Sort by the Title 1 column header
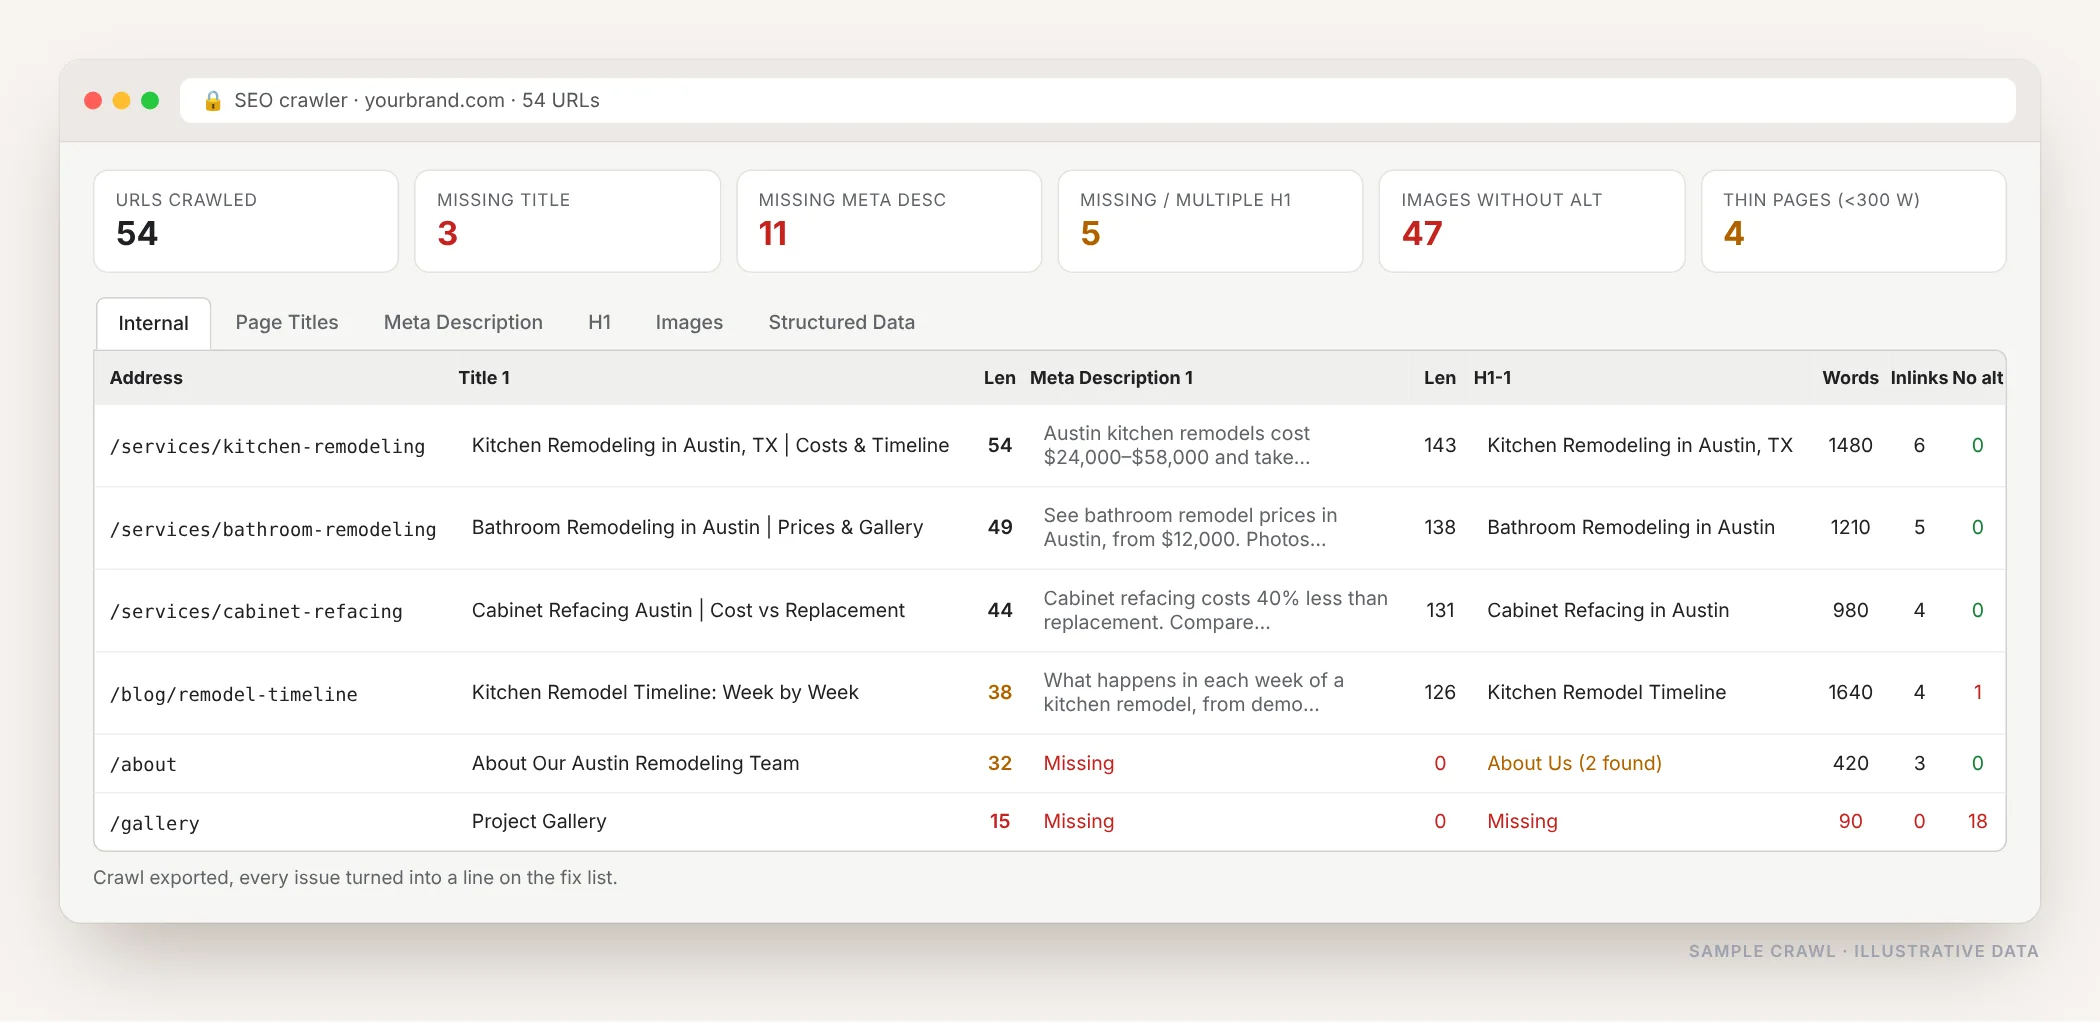 click(484, 378)
